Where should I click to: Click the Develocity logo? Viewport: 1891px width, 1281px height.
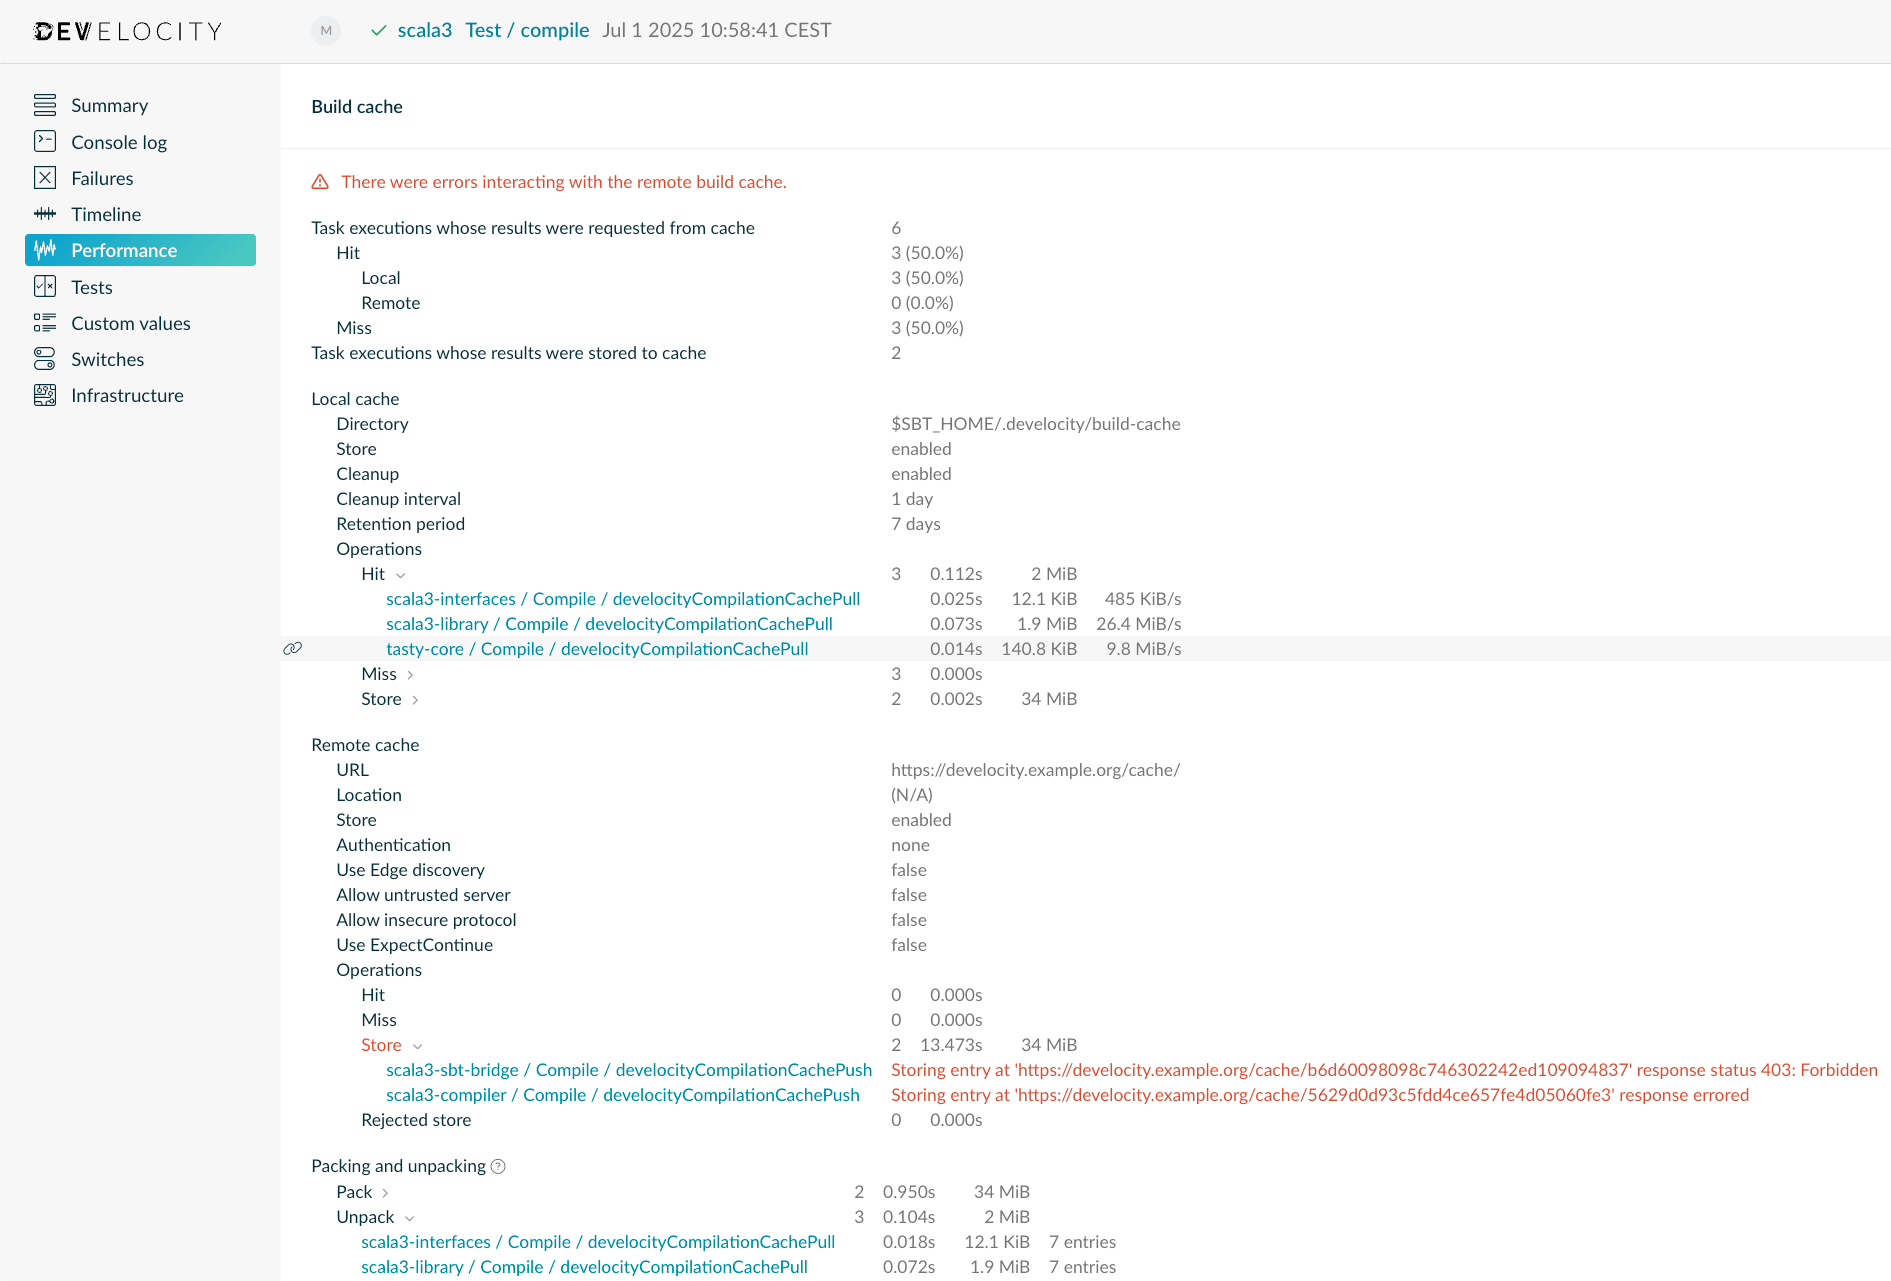pos(127,30)
